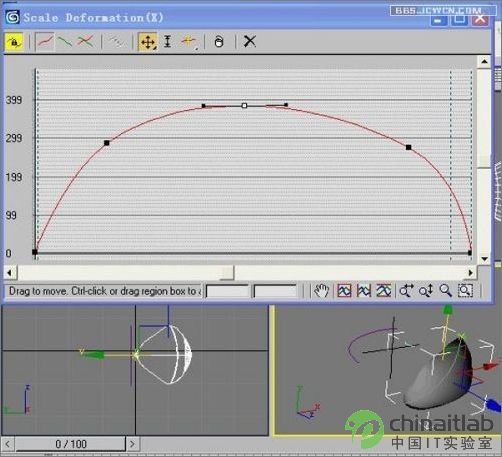
Task: Click the second control point value field
Action: pyautogui.click(x=275, y=291)
